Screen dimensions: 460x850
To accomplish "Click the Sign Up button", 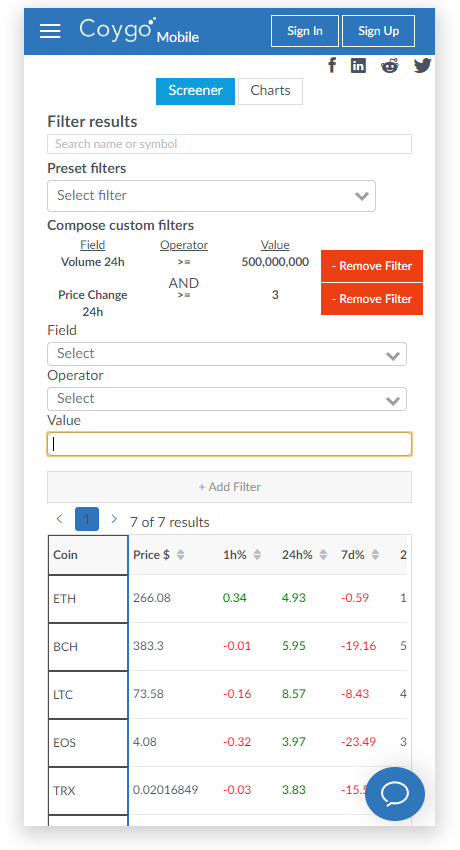I will point(379,31).
